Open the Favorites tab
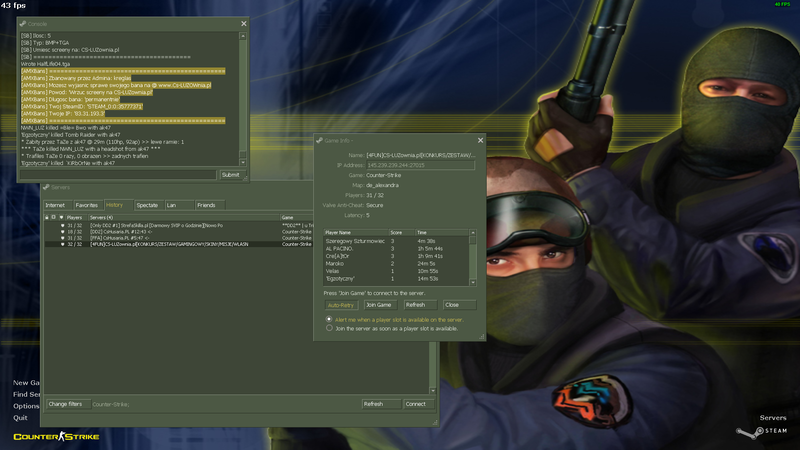Image resolution: width=800 pixels, height=450 pixels. 87,205
